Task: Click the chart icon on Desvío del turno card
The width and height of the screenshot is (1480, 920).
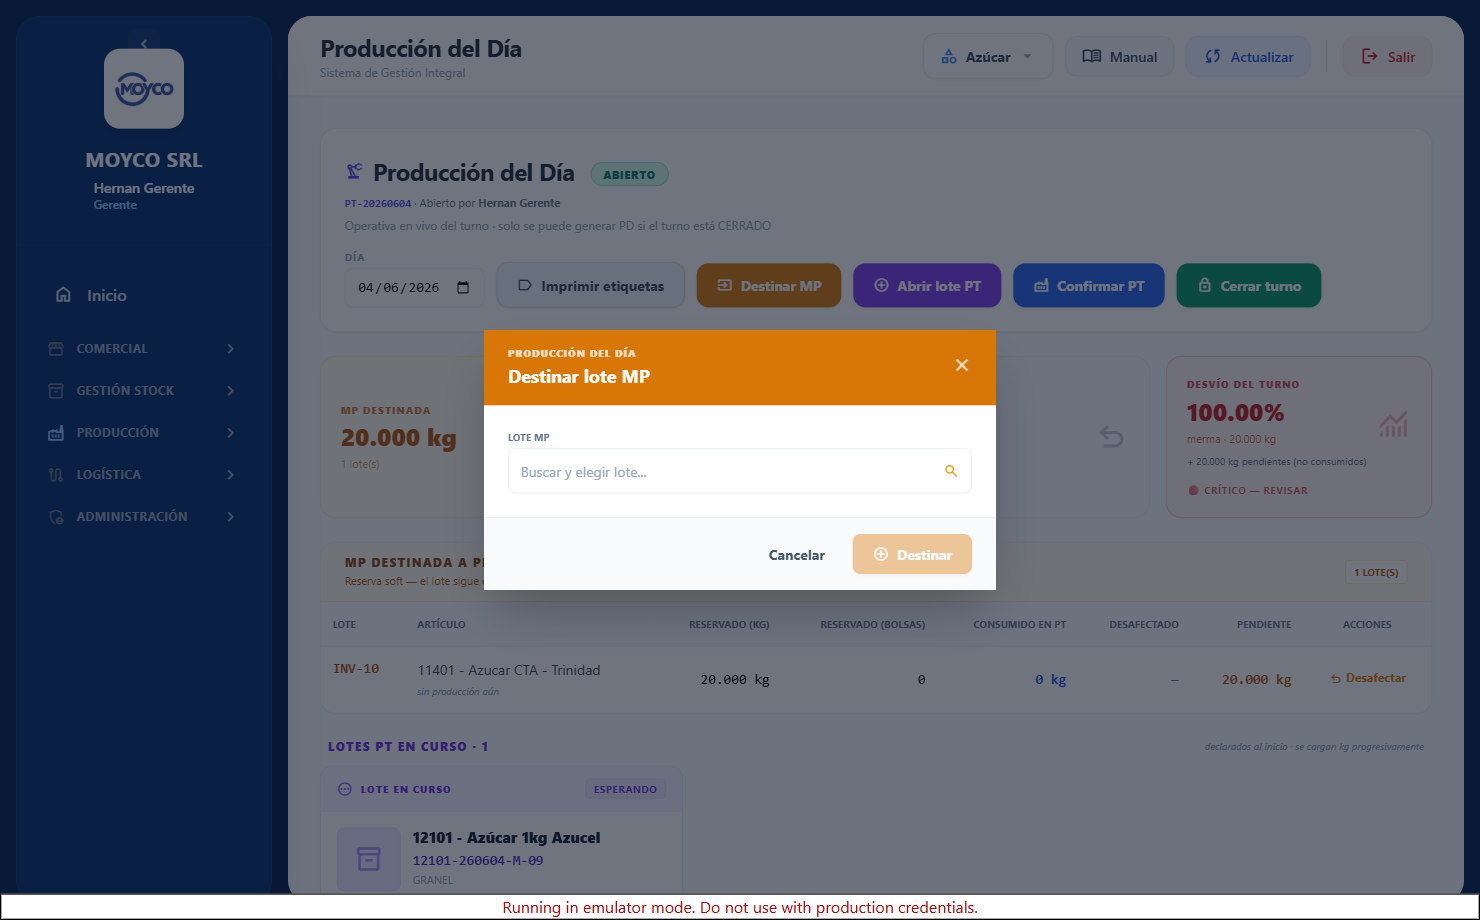Action: coord(1393,424)
